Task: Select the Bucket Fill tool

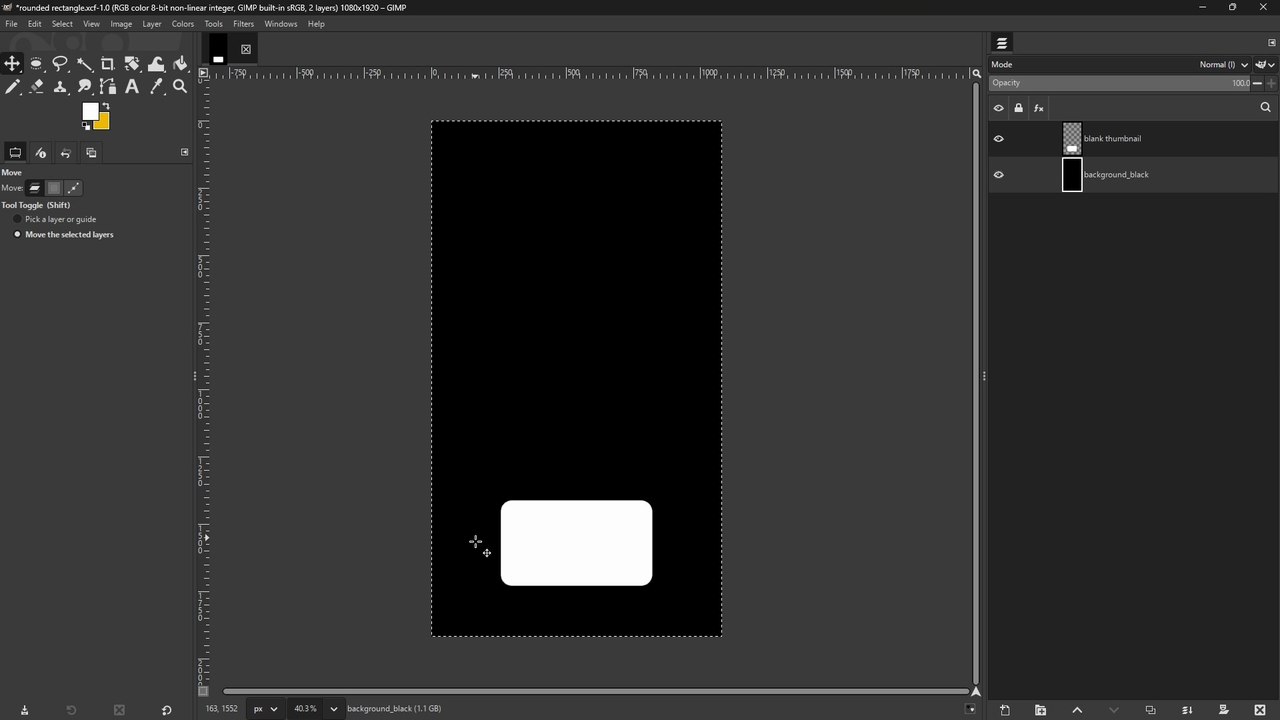Action: click(x=180, y=64)
